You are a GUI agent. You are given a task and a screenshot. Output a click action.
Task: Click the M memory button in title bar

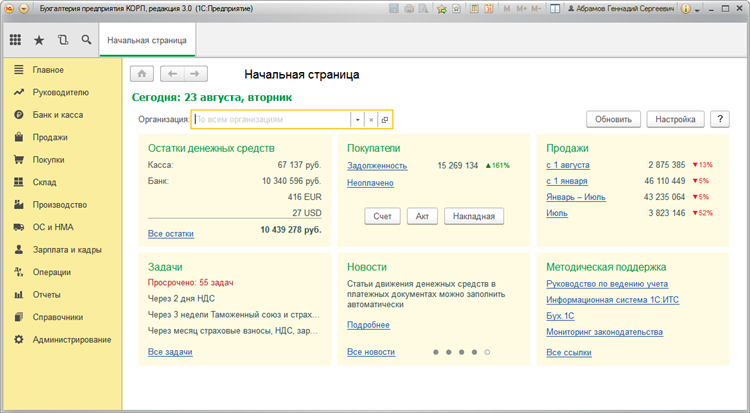507,9
